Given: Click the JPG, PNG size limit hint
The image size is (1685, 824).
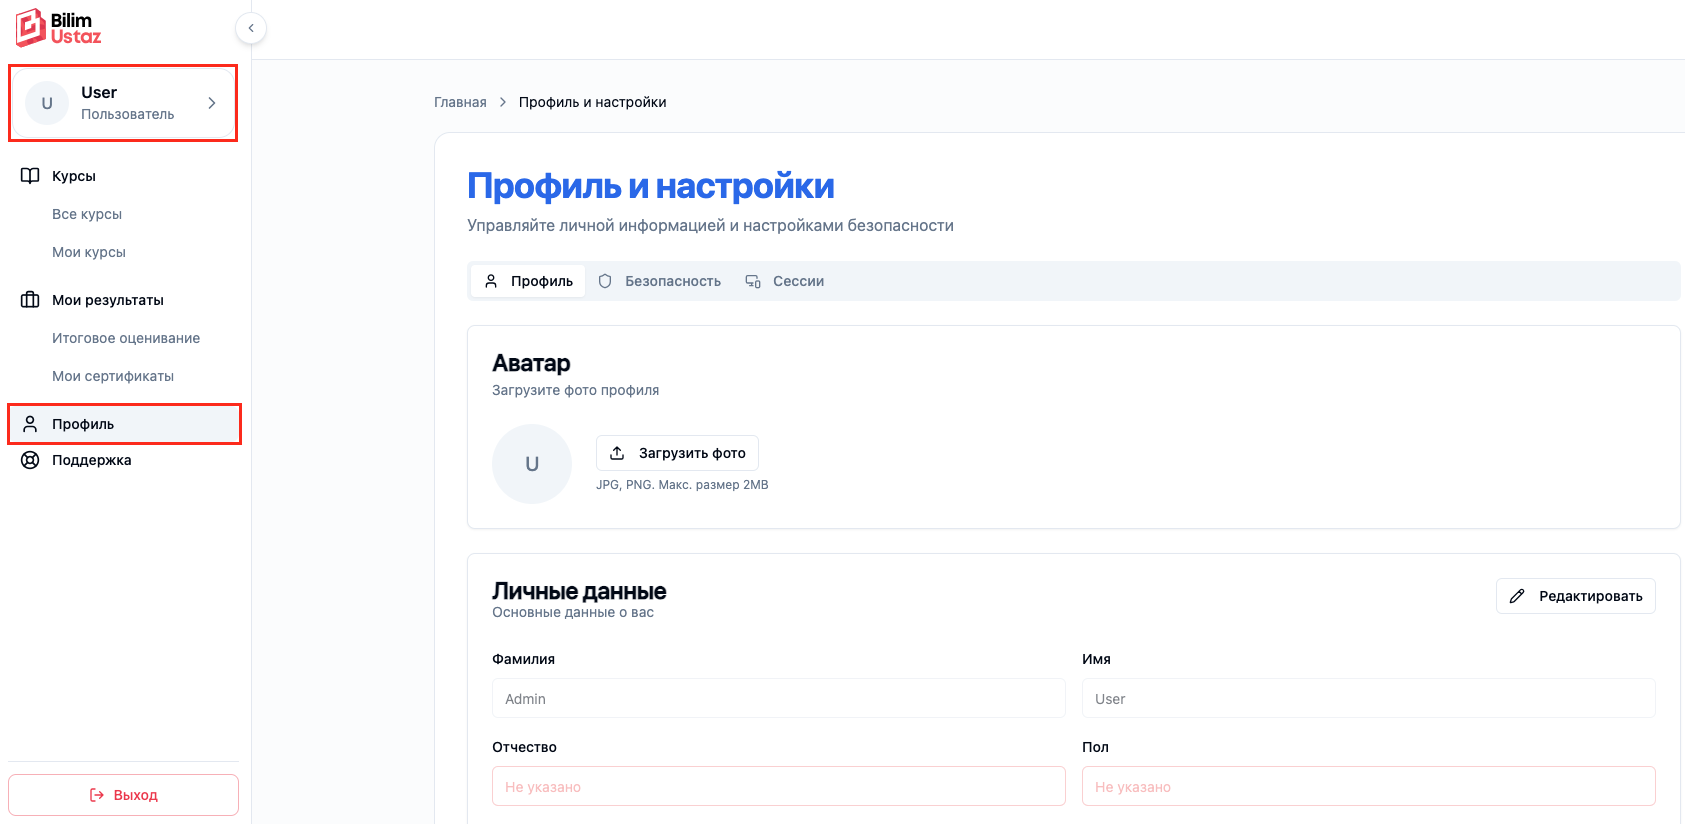Looking at the screenshot, I should tap(682, 485).
